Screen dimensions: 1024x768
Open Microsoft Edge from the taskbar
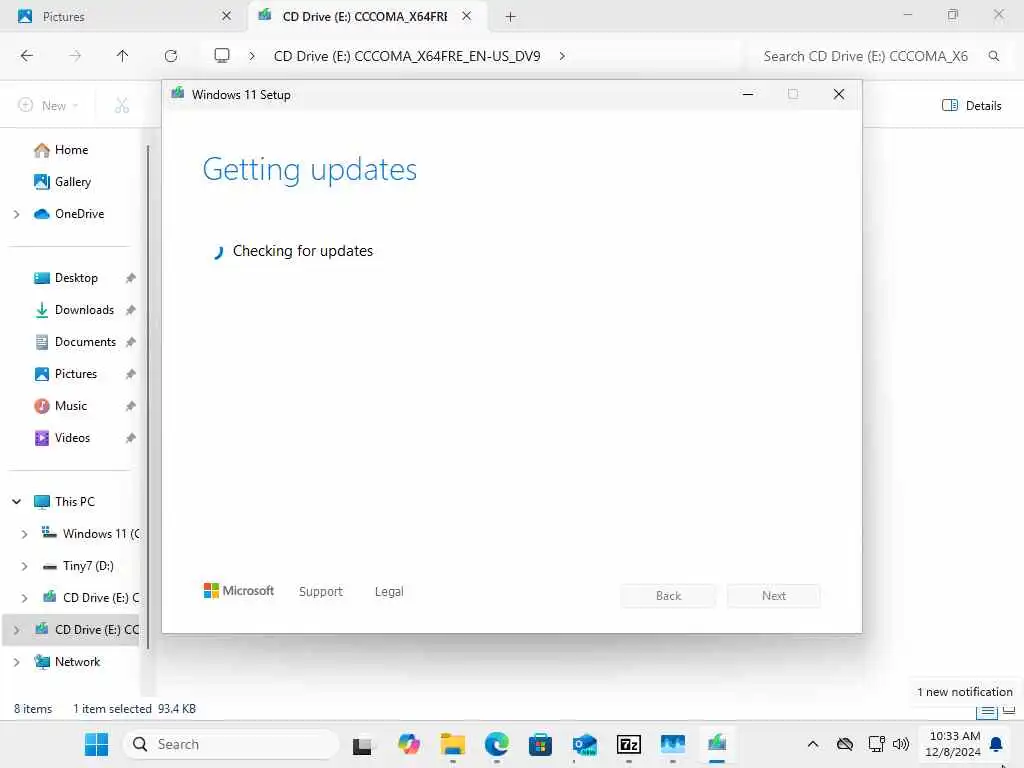pyautogui.click(x=496, y=744)
